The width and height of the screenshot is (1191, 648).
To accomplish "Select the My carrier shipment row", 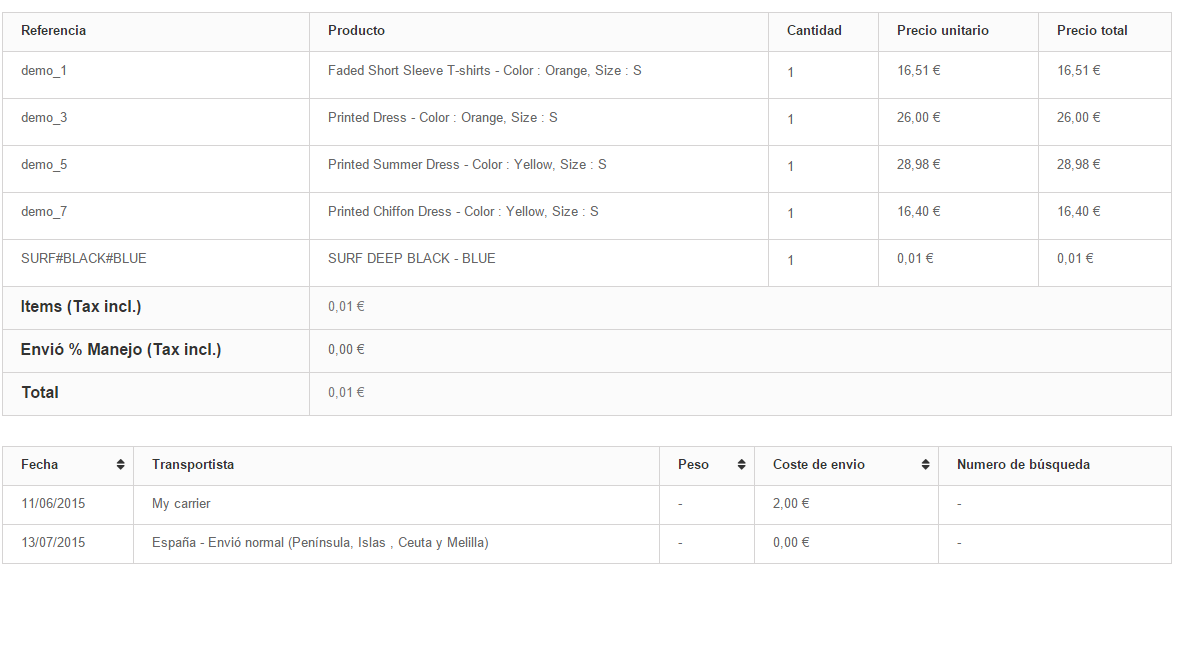I will click(x=586, y=505).
